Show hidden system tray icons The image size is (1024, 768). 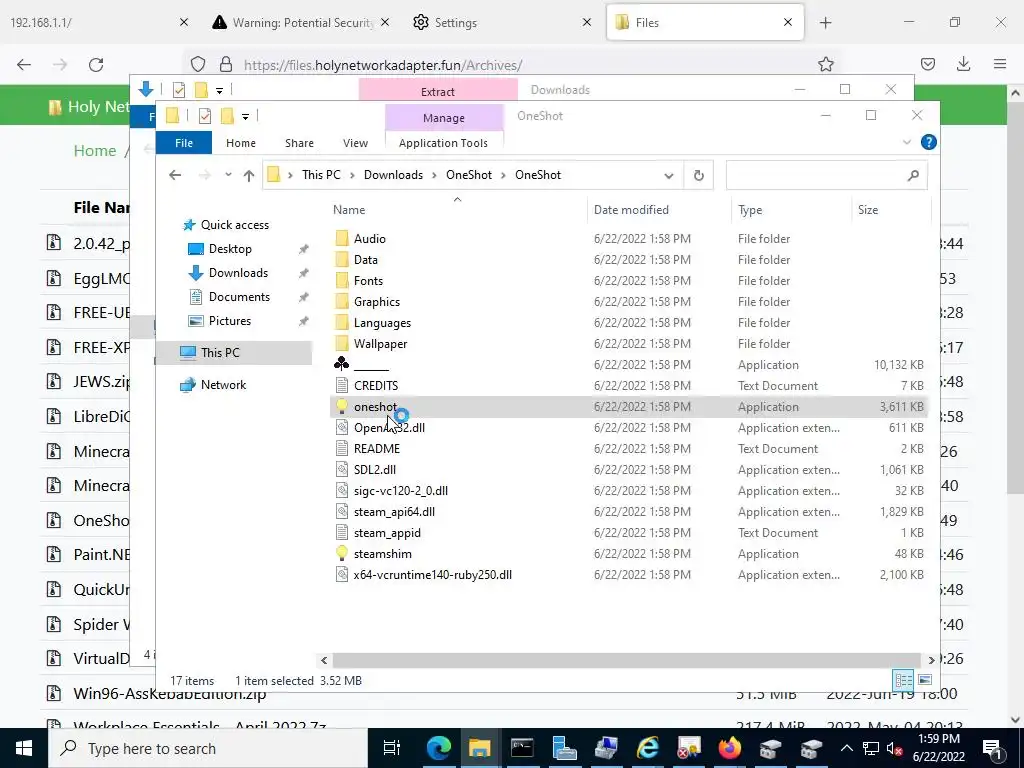[x=846, y=748]
